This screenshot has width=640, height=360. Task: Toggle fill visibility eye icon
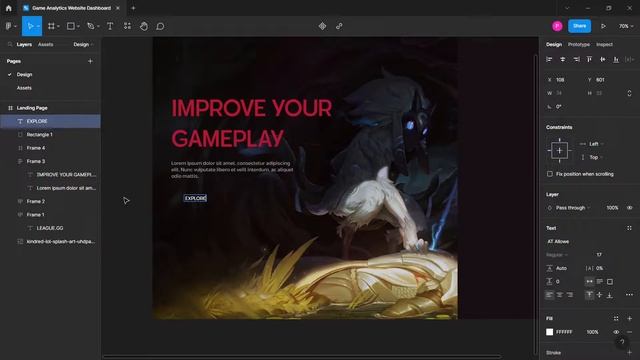[616, 332]
